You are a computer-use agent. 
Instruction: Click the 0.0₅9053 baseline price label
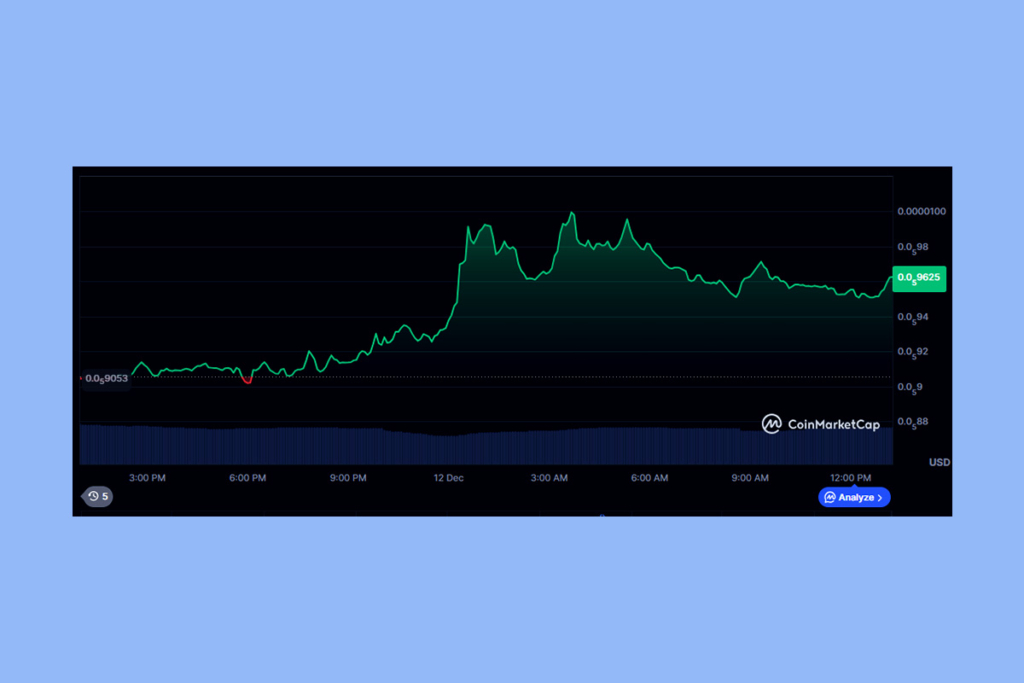point(106,378)
